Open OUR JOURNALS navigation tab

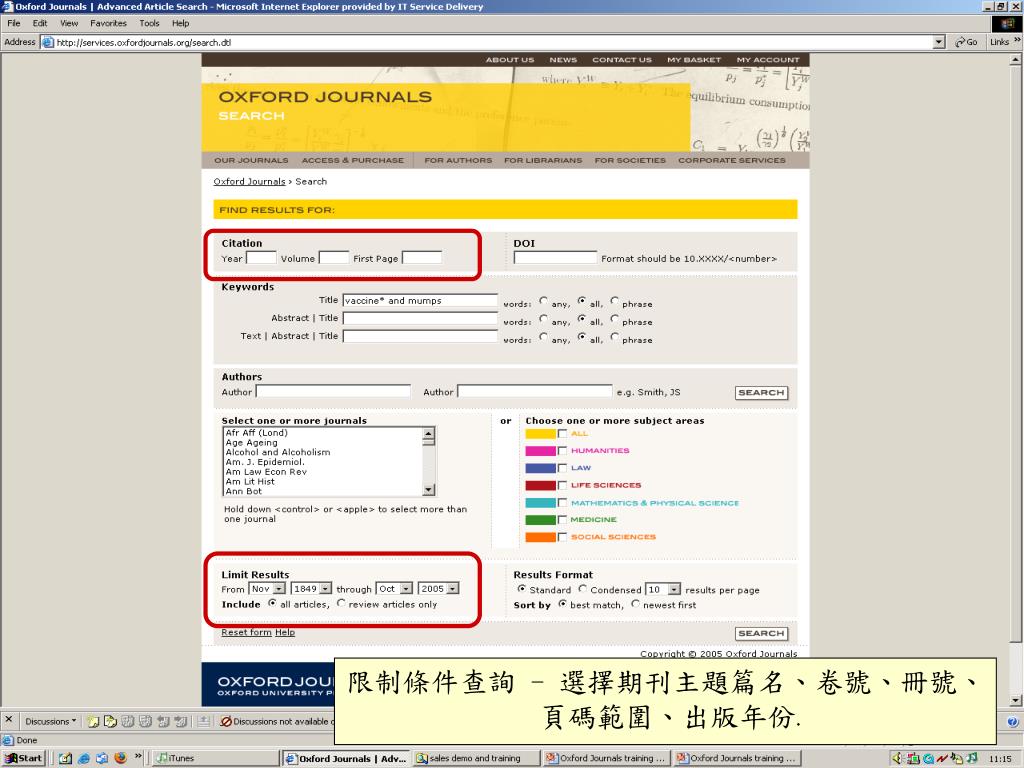(251, 160)
